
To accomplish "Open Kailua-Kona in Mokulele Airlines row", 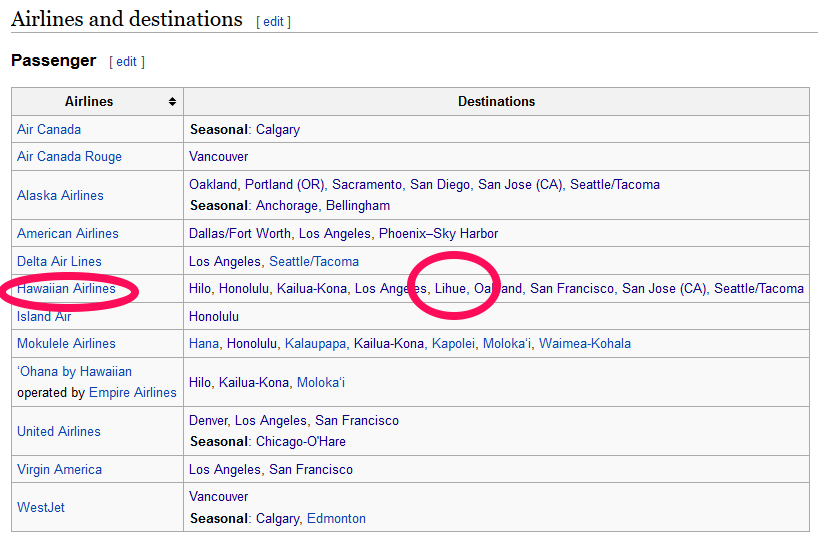I will [389, 343].
